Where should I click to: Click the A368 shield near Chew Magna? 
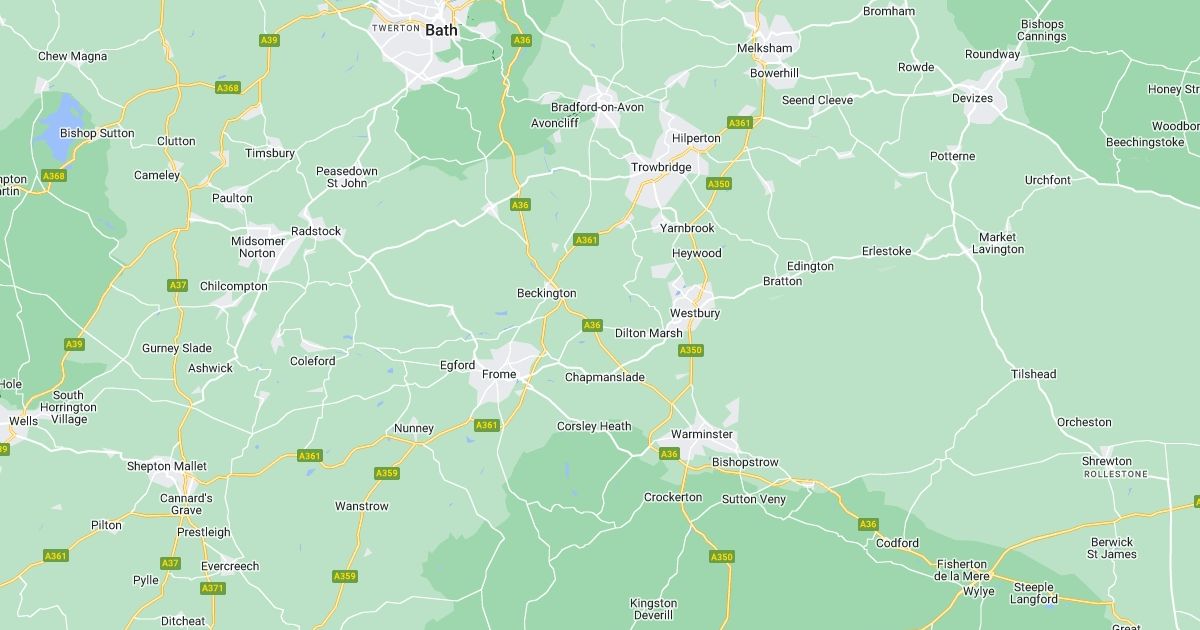tap(228, 88)
